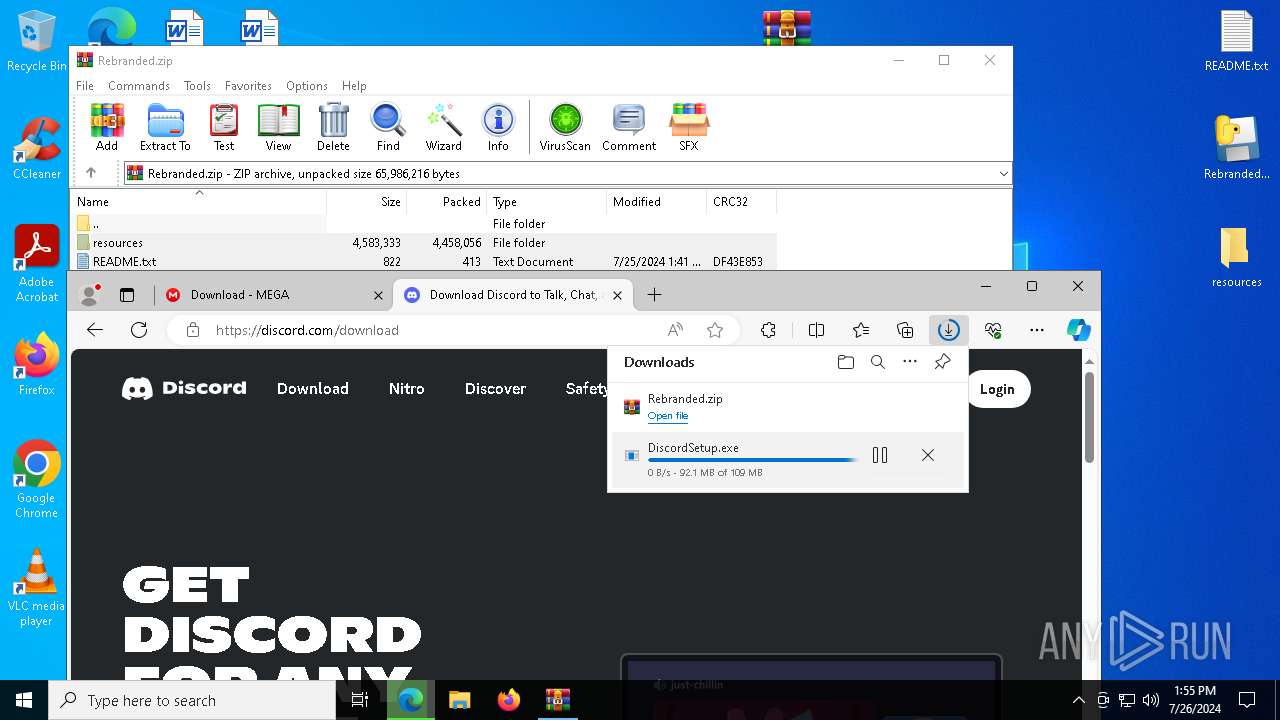The width and height of the screenshot is (1280, 720).
Task: Go up one folder level in WinRAR
Action: [91, 173]
